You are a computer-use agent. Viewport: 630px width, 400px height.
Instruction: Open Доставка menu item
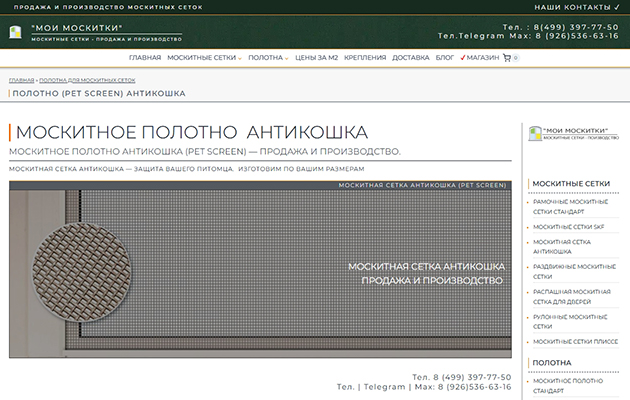tap(411, 58)
